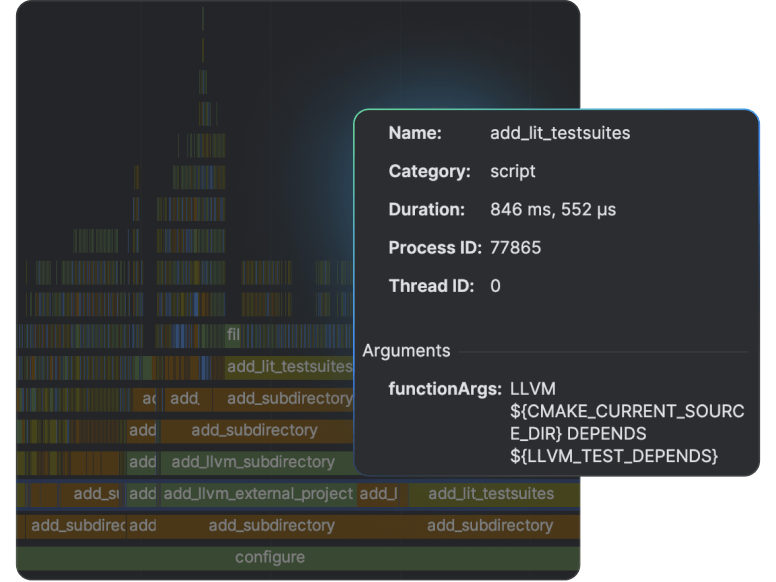Click add_subdirectory bar directly below add_llvm_external_project

click(271, 525)
